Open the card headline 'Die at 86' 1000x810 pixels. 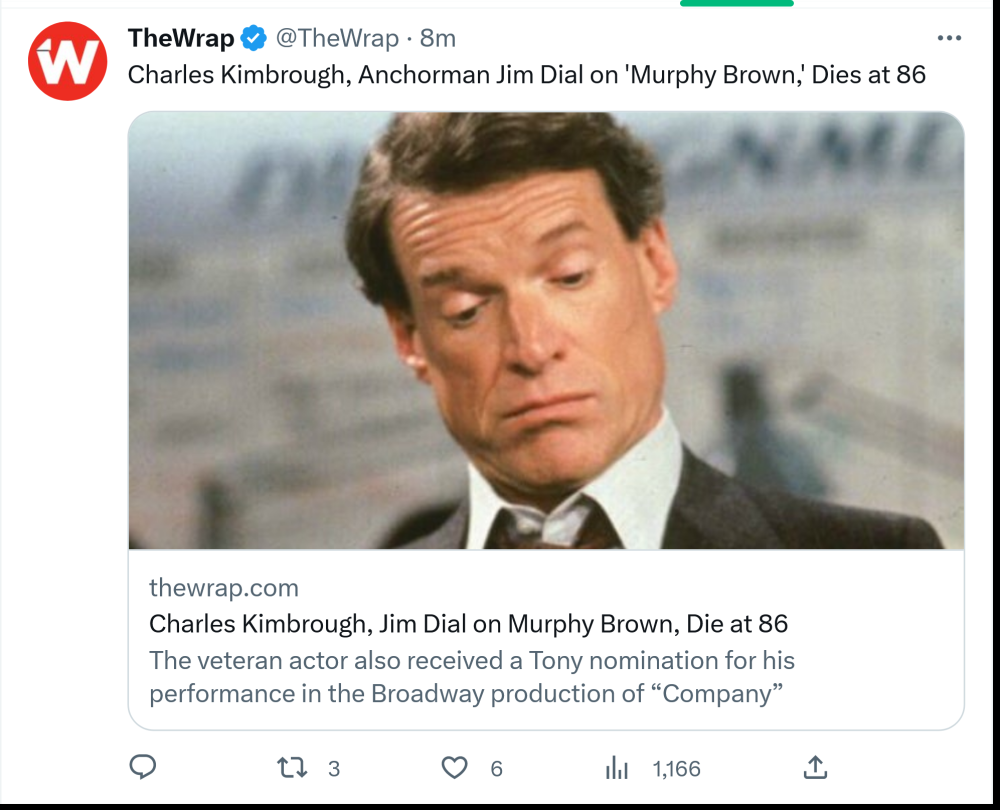[468, 624]
